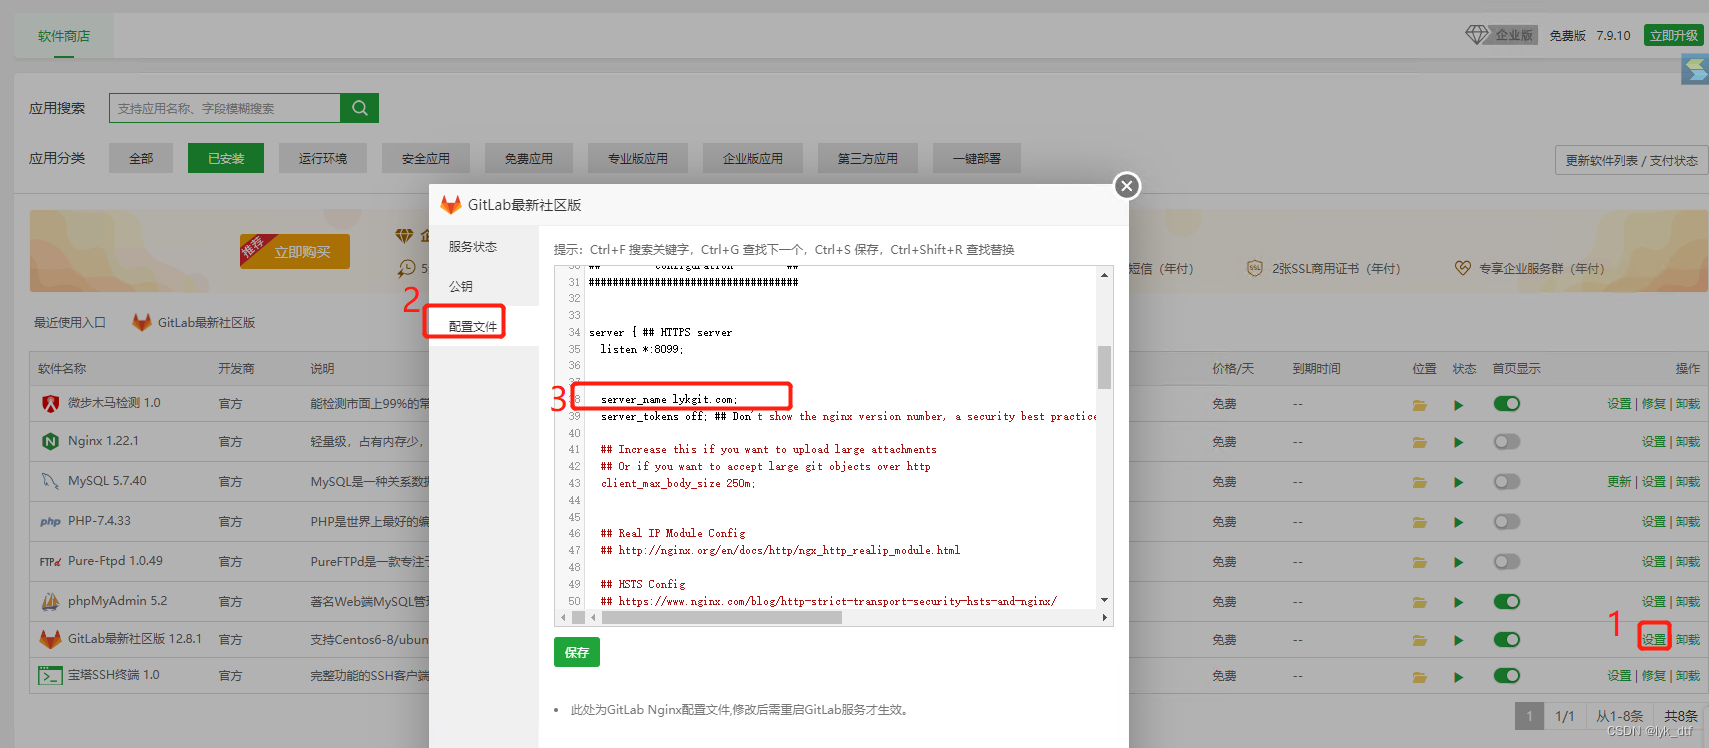Filter by 安全应用 category
Screen dimensions: 1709x748
pos(426,158)
